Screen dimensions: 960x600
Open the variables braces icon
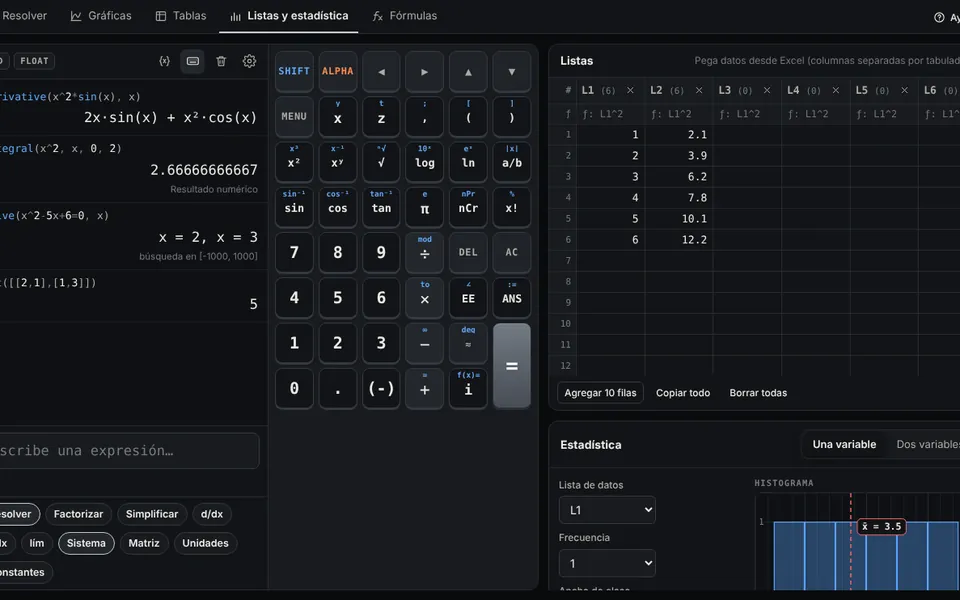(164, 61)
